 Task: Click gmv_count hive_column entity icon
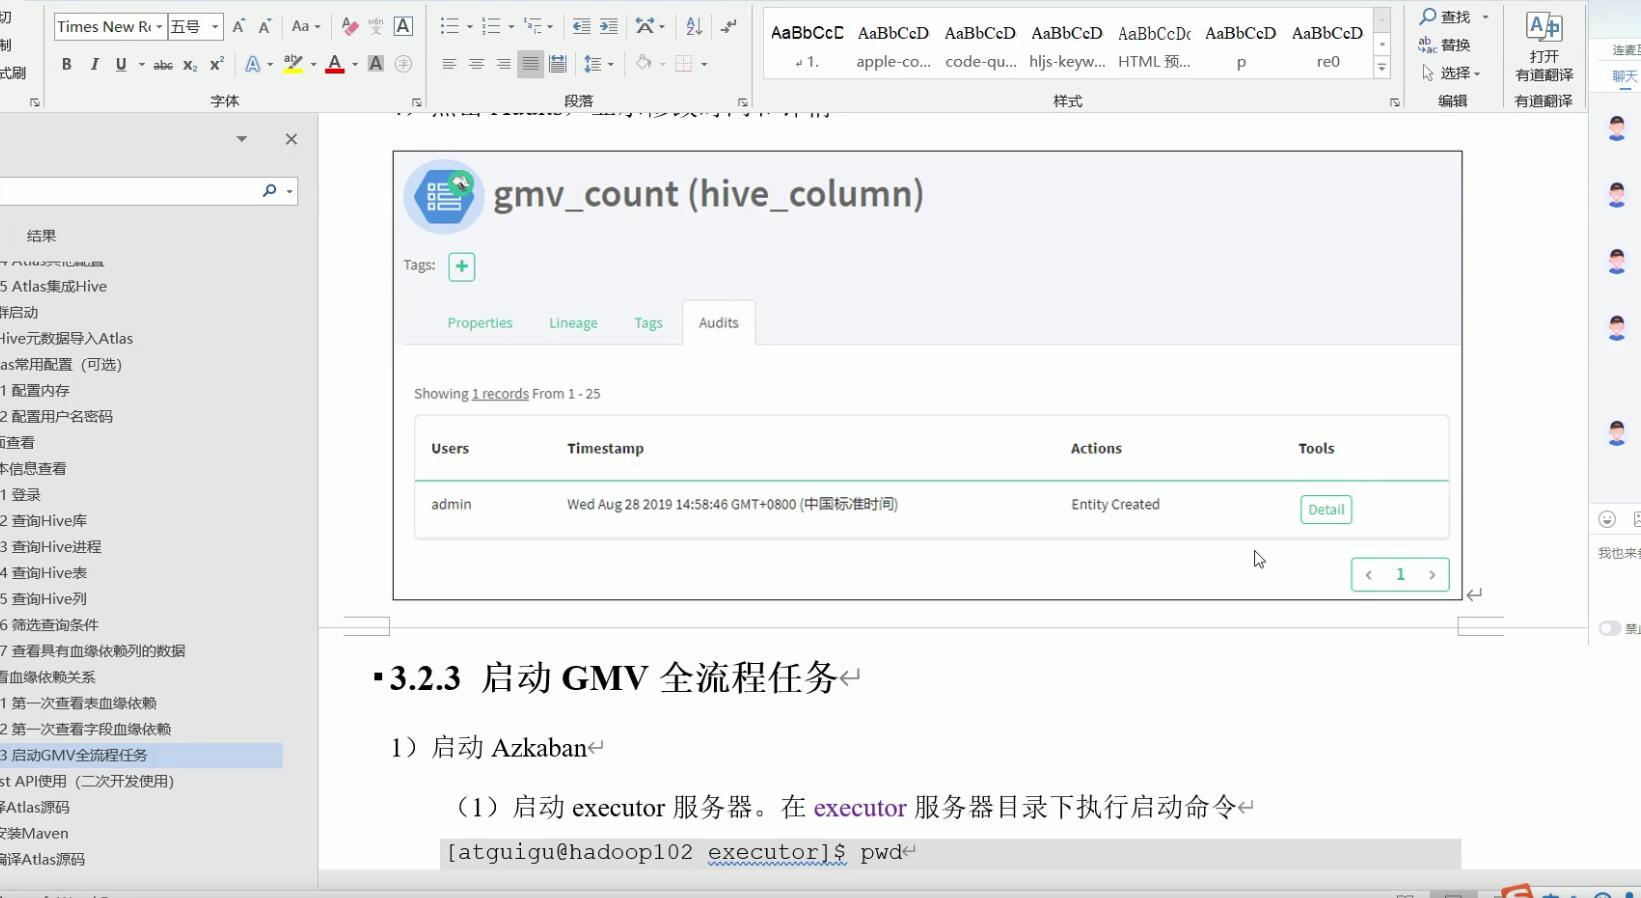point(444,196)
